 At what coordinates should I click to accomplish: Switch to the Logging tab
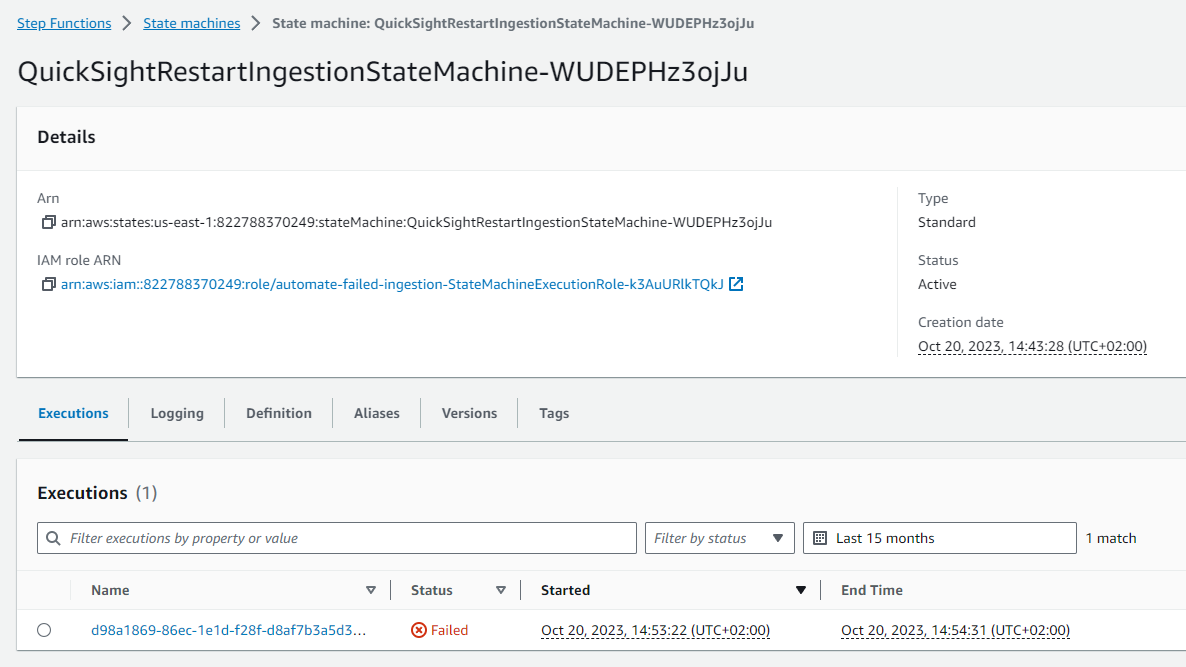click(177, 413)
